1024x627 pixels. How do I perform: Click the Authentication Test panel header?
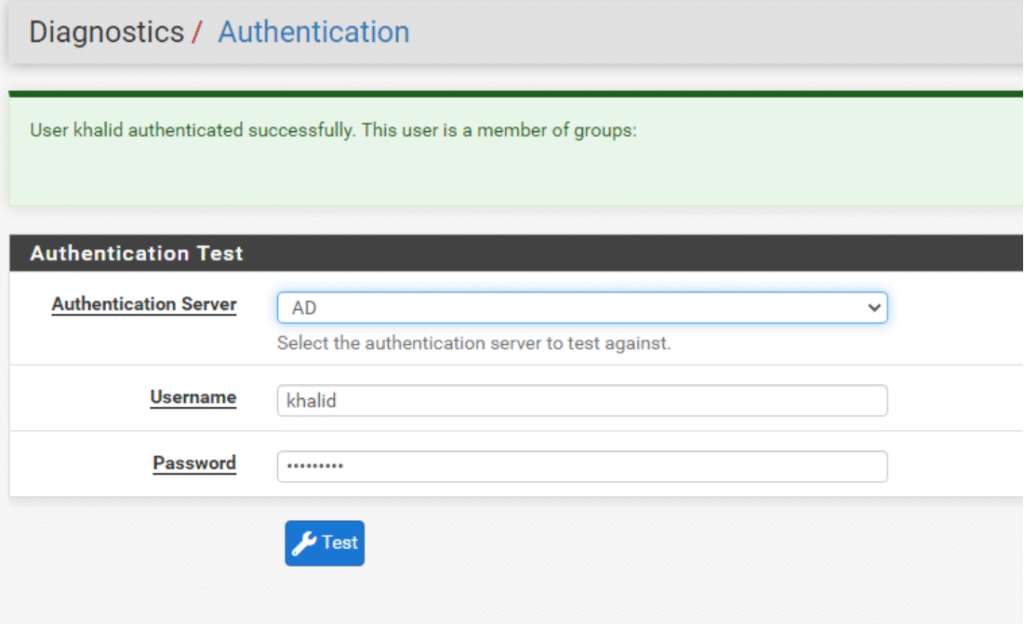[x=136, y=254]
